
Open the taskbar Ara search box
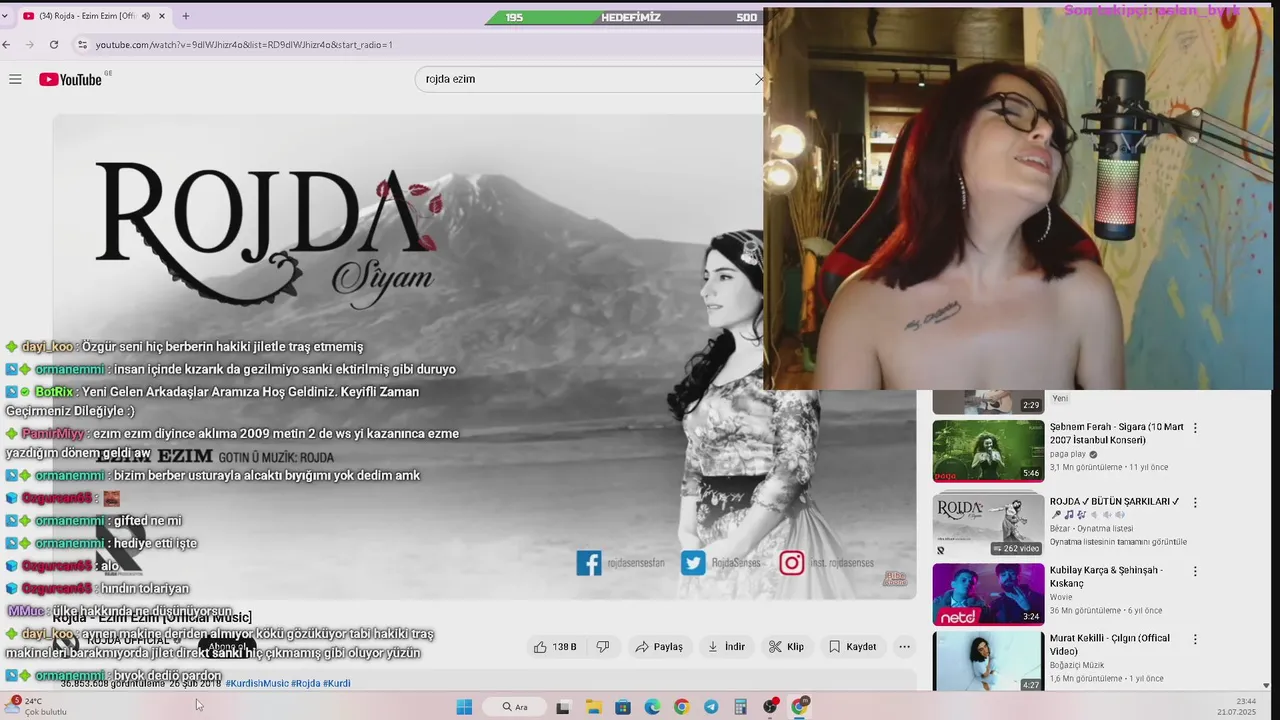[x=516, y=707]
